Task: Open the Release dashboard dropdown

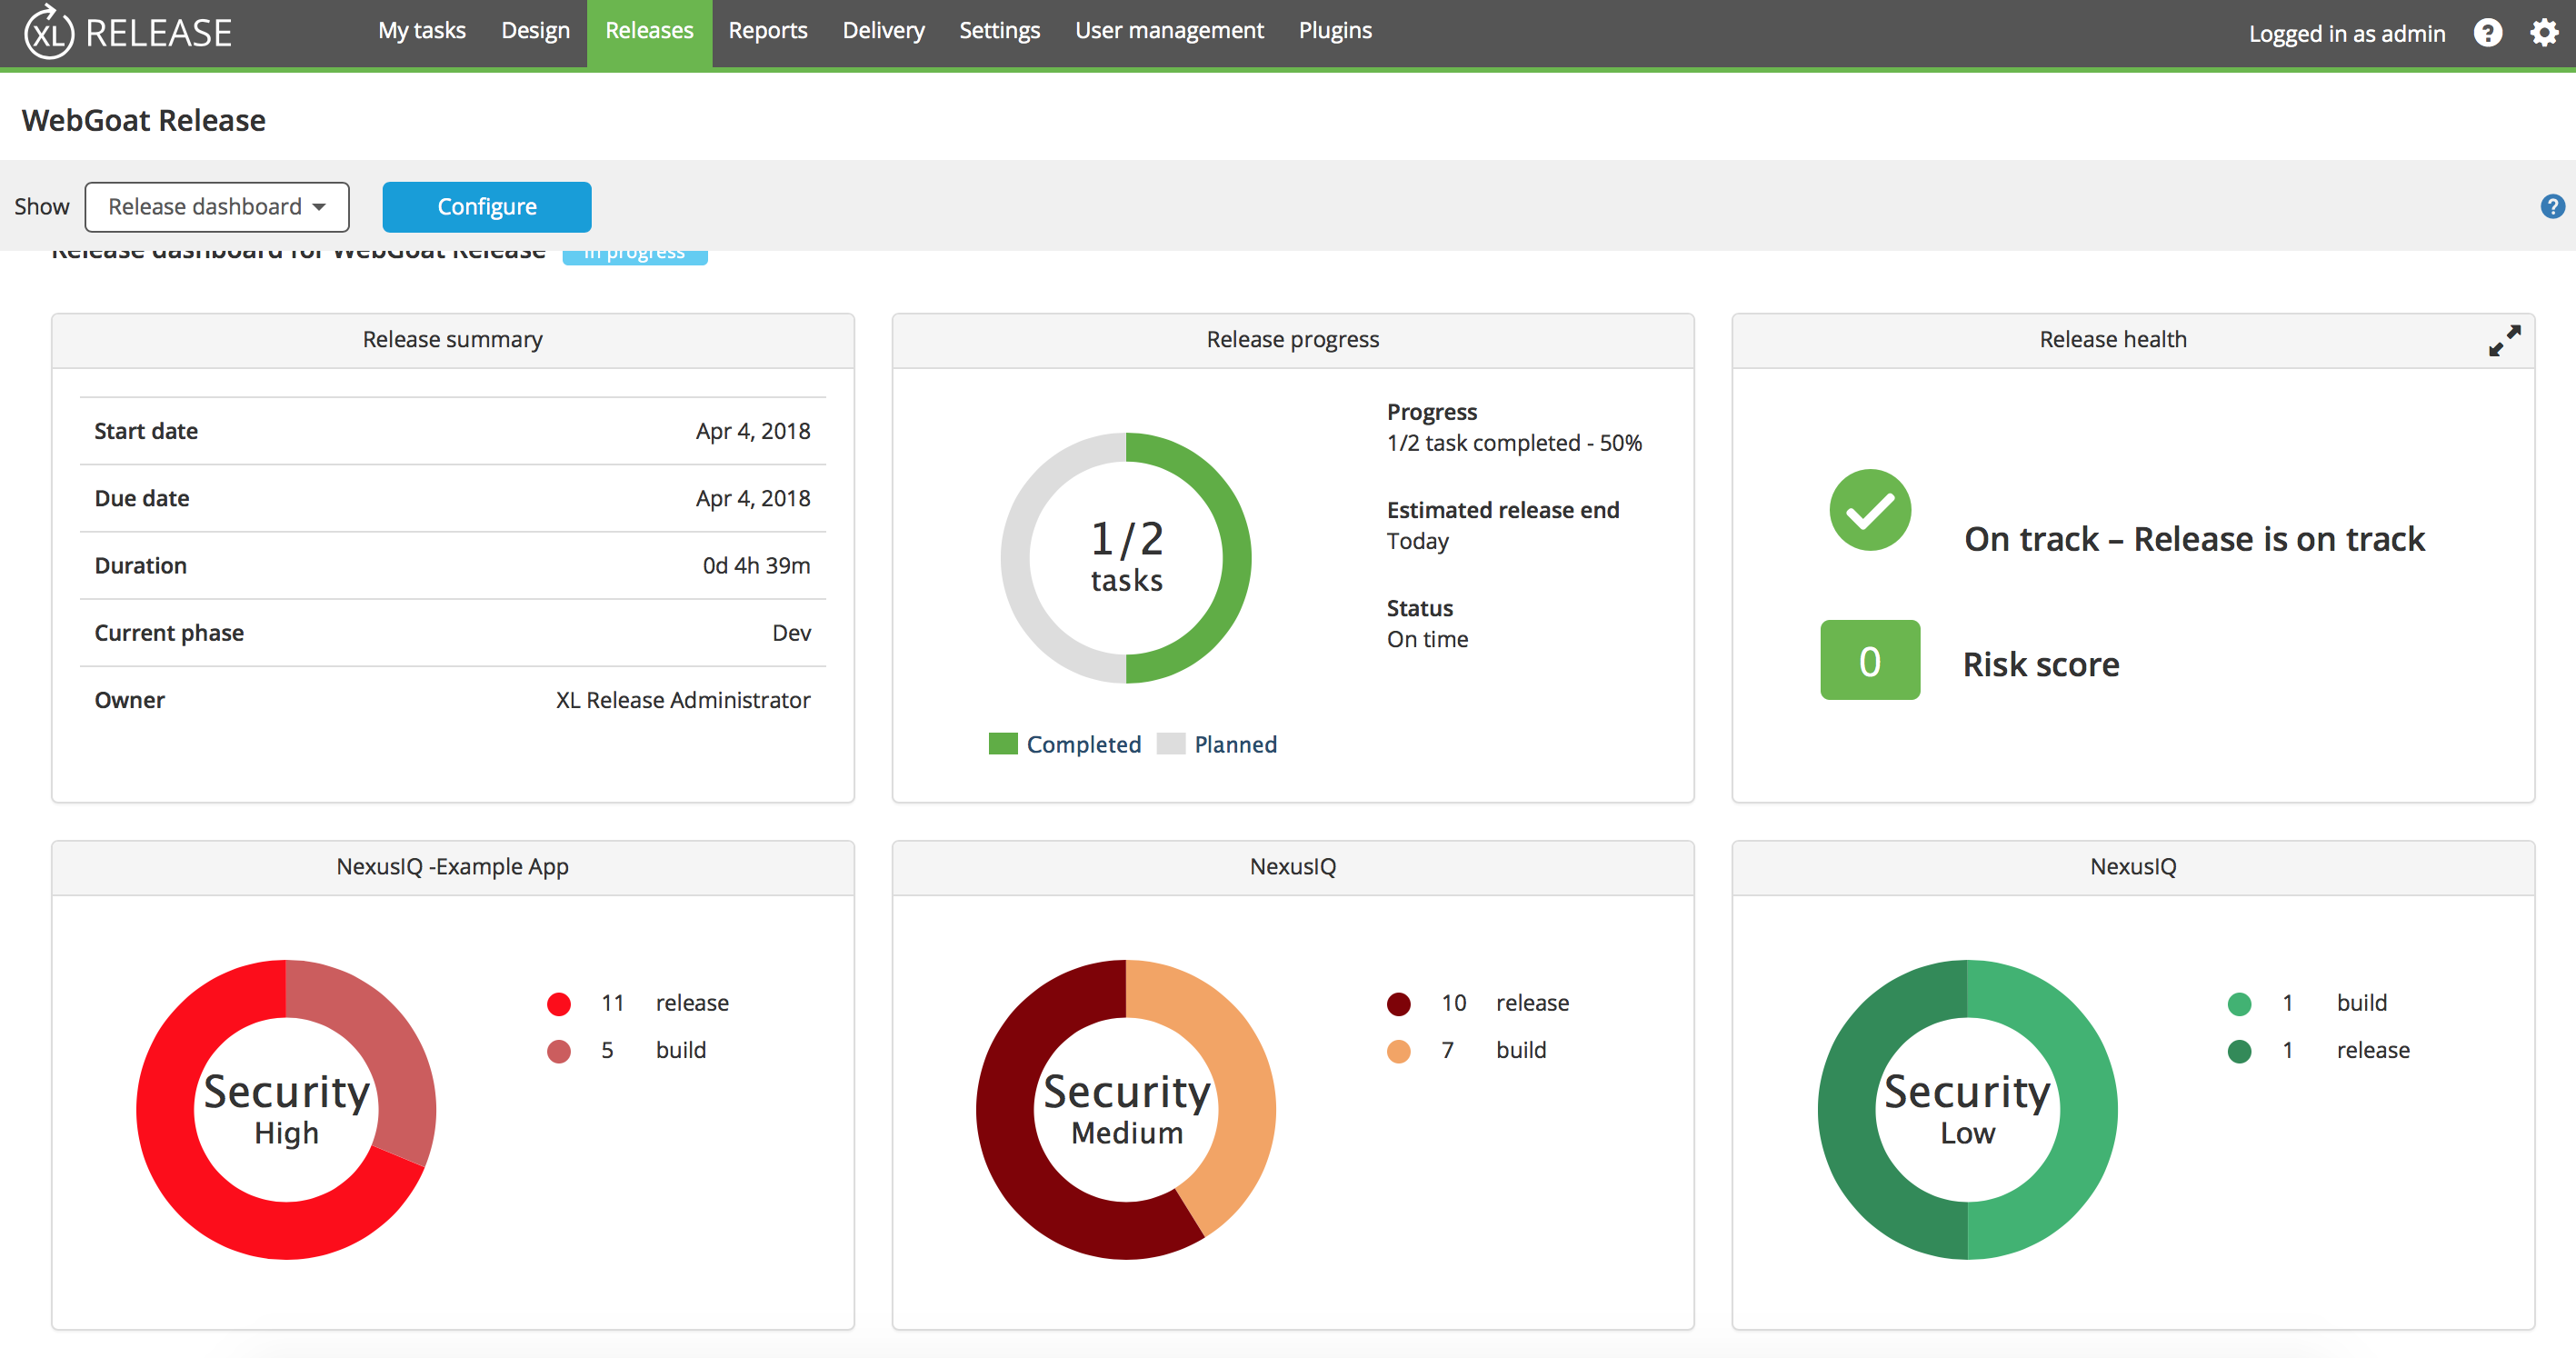Action: pos(217,207)
